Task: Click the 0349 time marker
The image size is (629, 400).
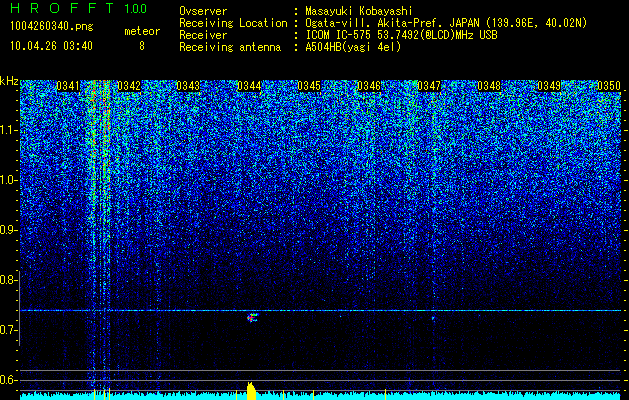Action: (549, 86)
